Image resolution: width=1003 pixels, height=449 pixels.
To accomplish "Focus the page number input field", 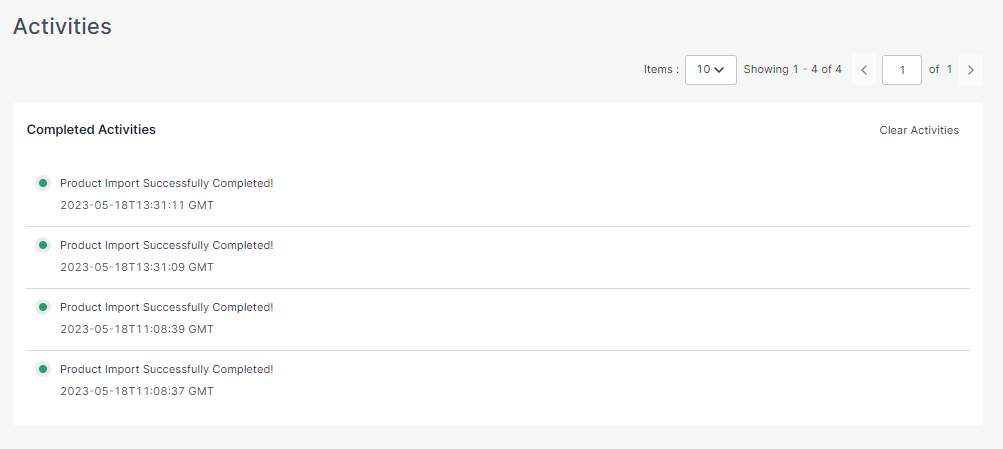I will [901, 70].
